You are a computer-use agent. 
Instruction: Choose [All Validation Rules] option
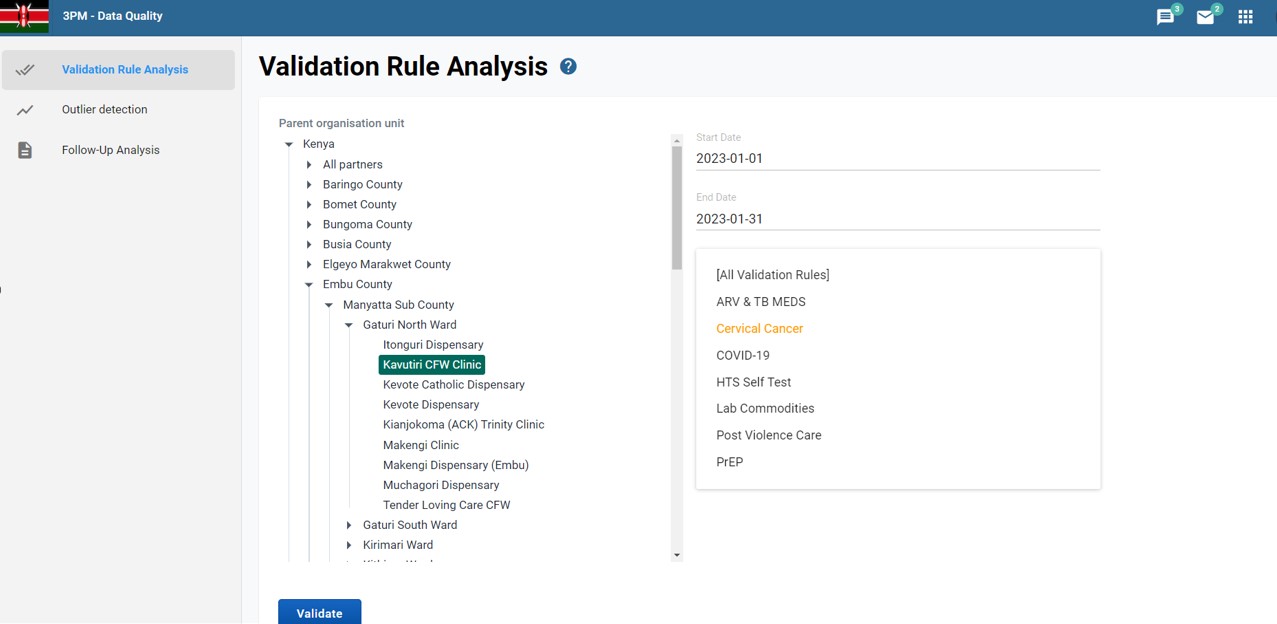[773, 275]
